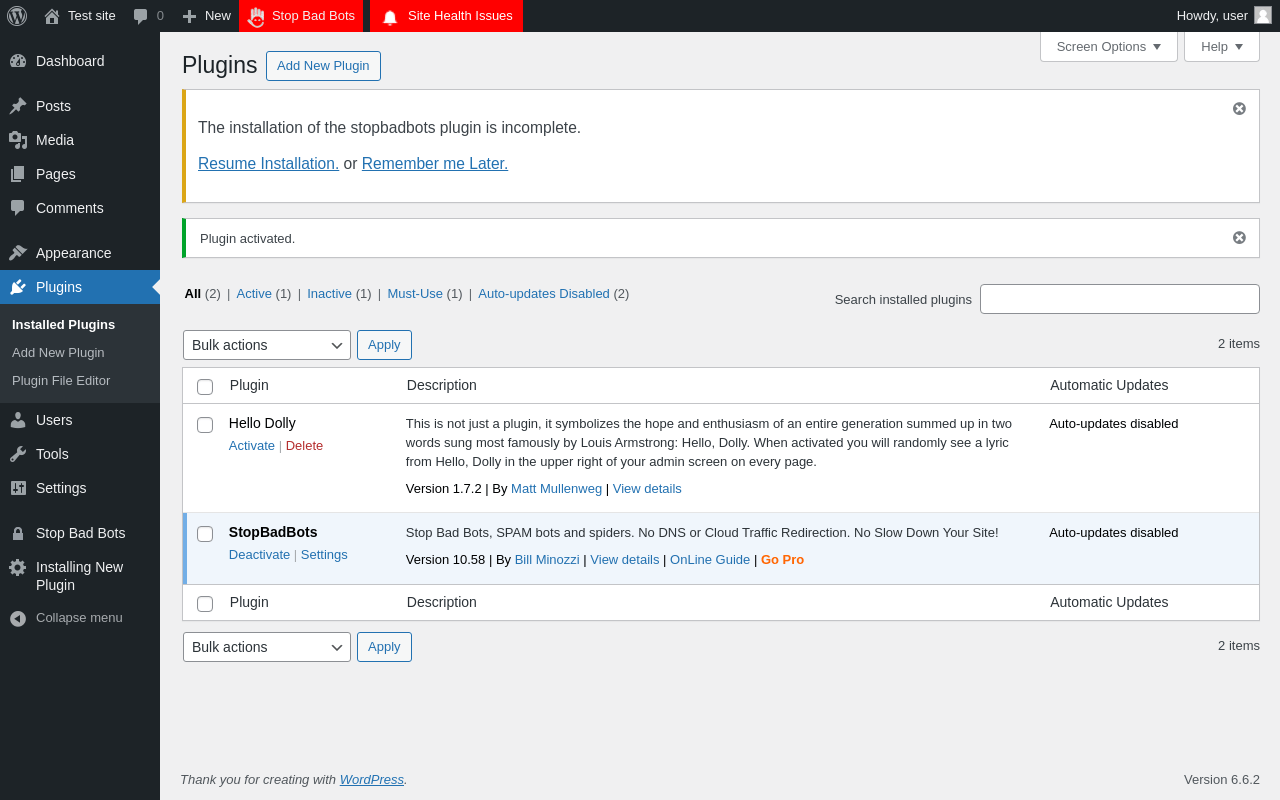Click the Media icon in sidebar
Screen dimensions: 1280x800
click(x=18, y=140)
